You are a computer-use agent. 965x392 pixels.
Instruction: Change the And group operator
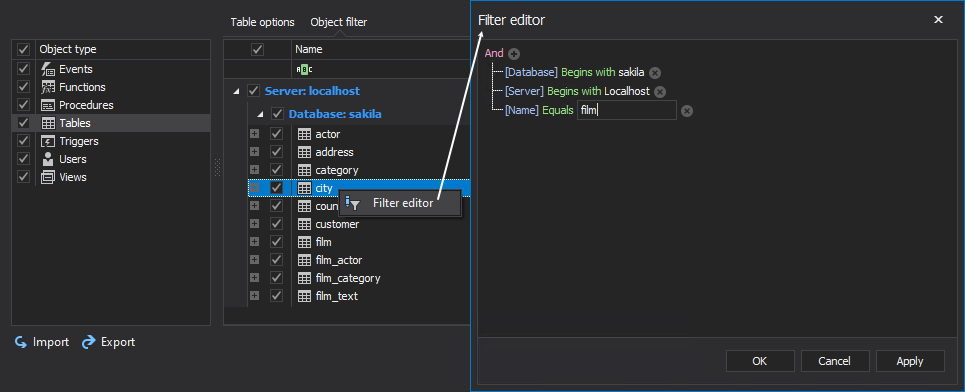click(494, 54)
